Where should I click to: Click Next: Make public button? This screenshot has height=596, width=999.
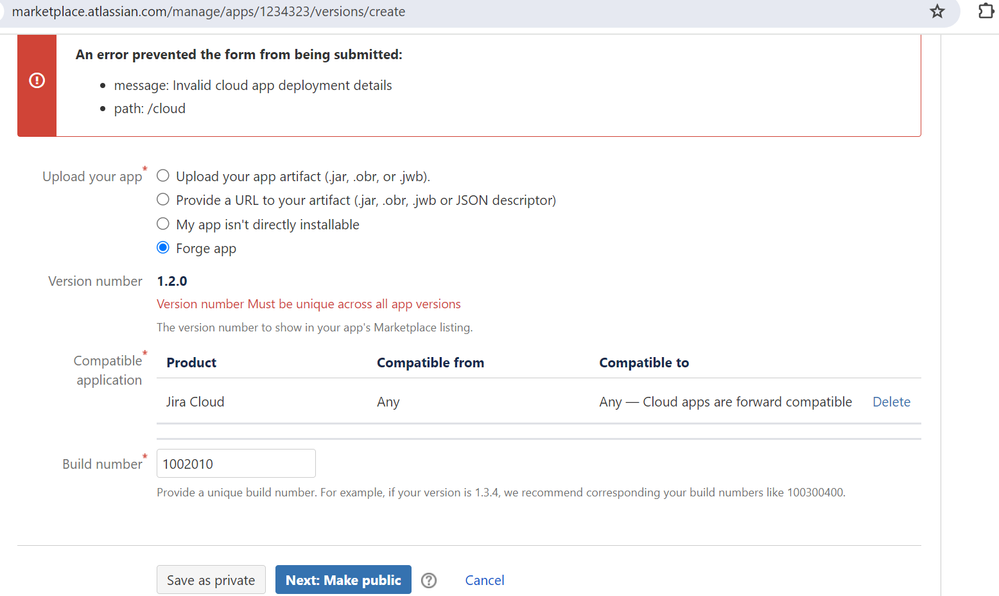coord(343,580)
